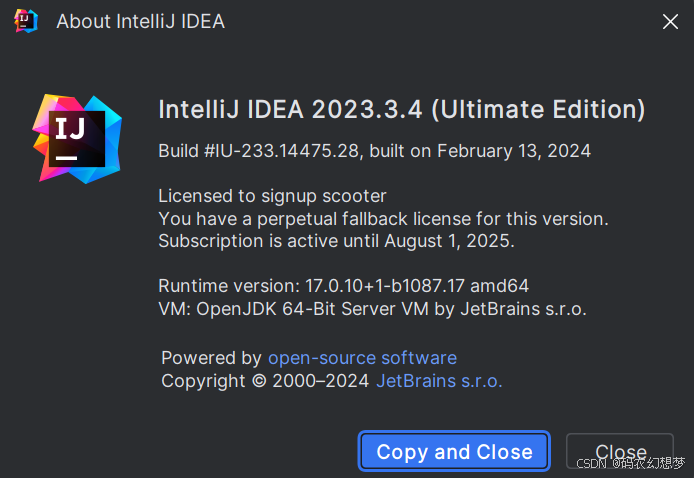Click the CSDN watermark text

[630, 463]
